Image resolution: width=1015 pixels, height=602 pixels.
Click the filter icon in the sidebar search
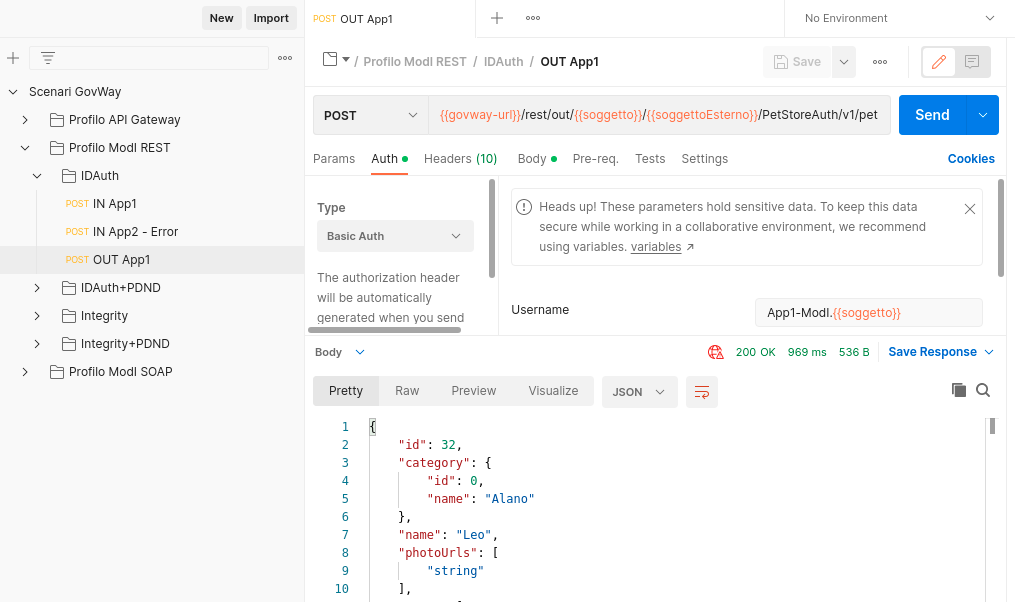(48, 58)
